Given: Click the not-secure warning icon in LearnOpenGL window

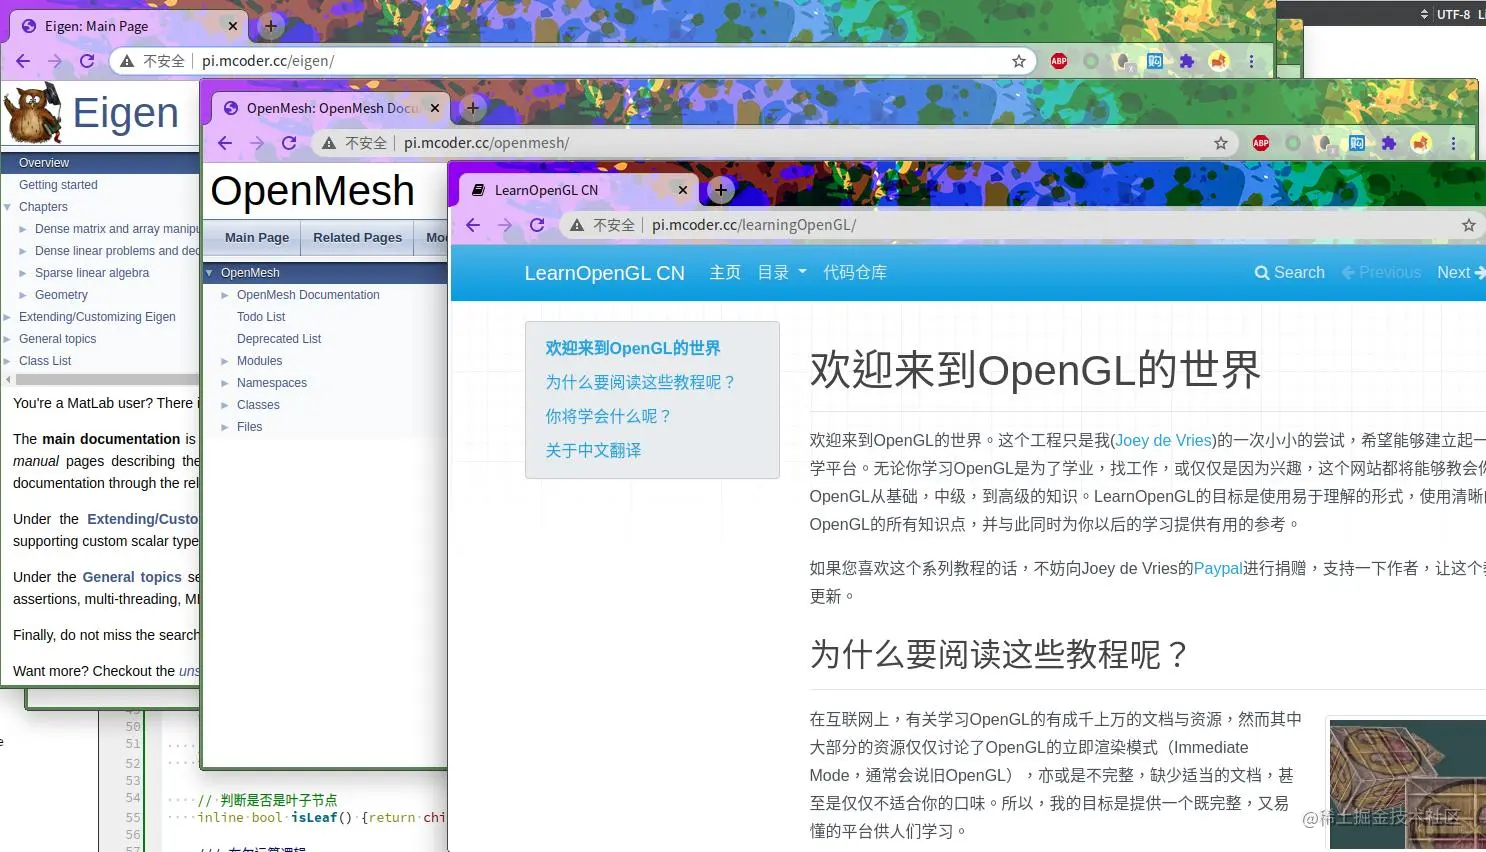Looking at the screenshot, I should tap(577, 225).
